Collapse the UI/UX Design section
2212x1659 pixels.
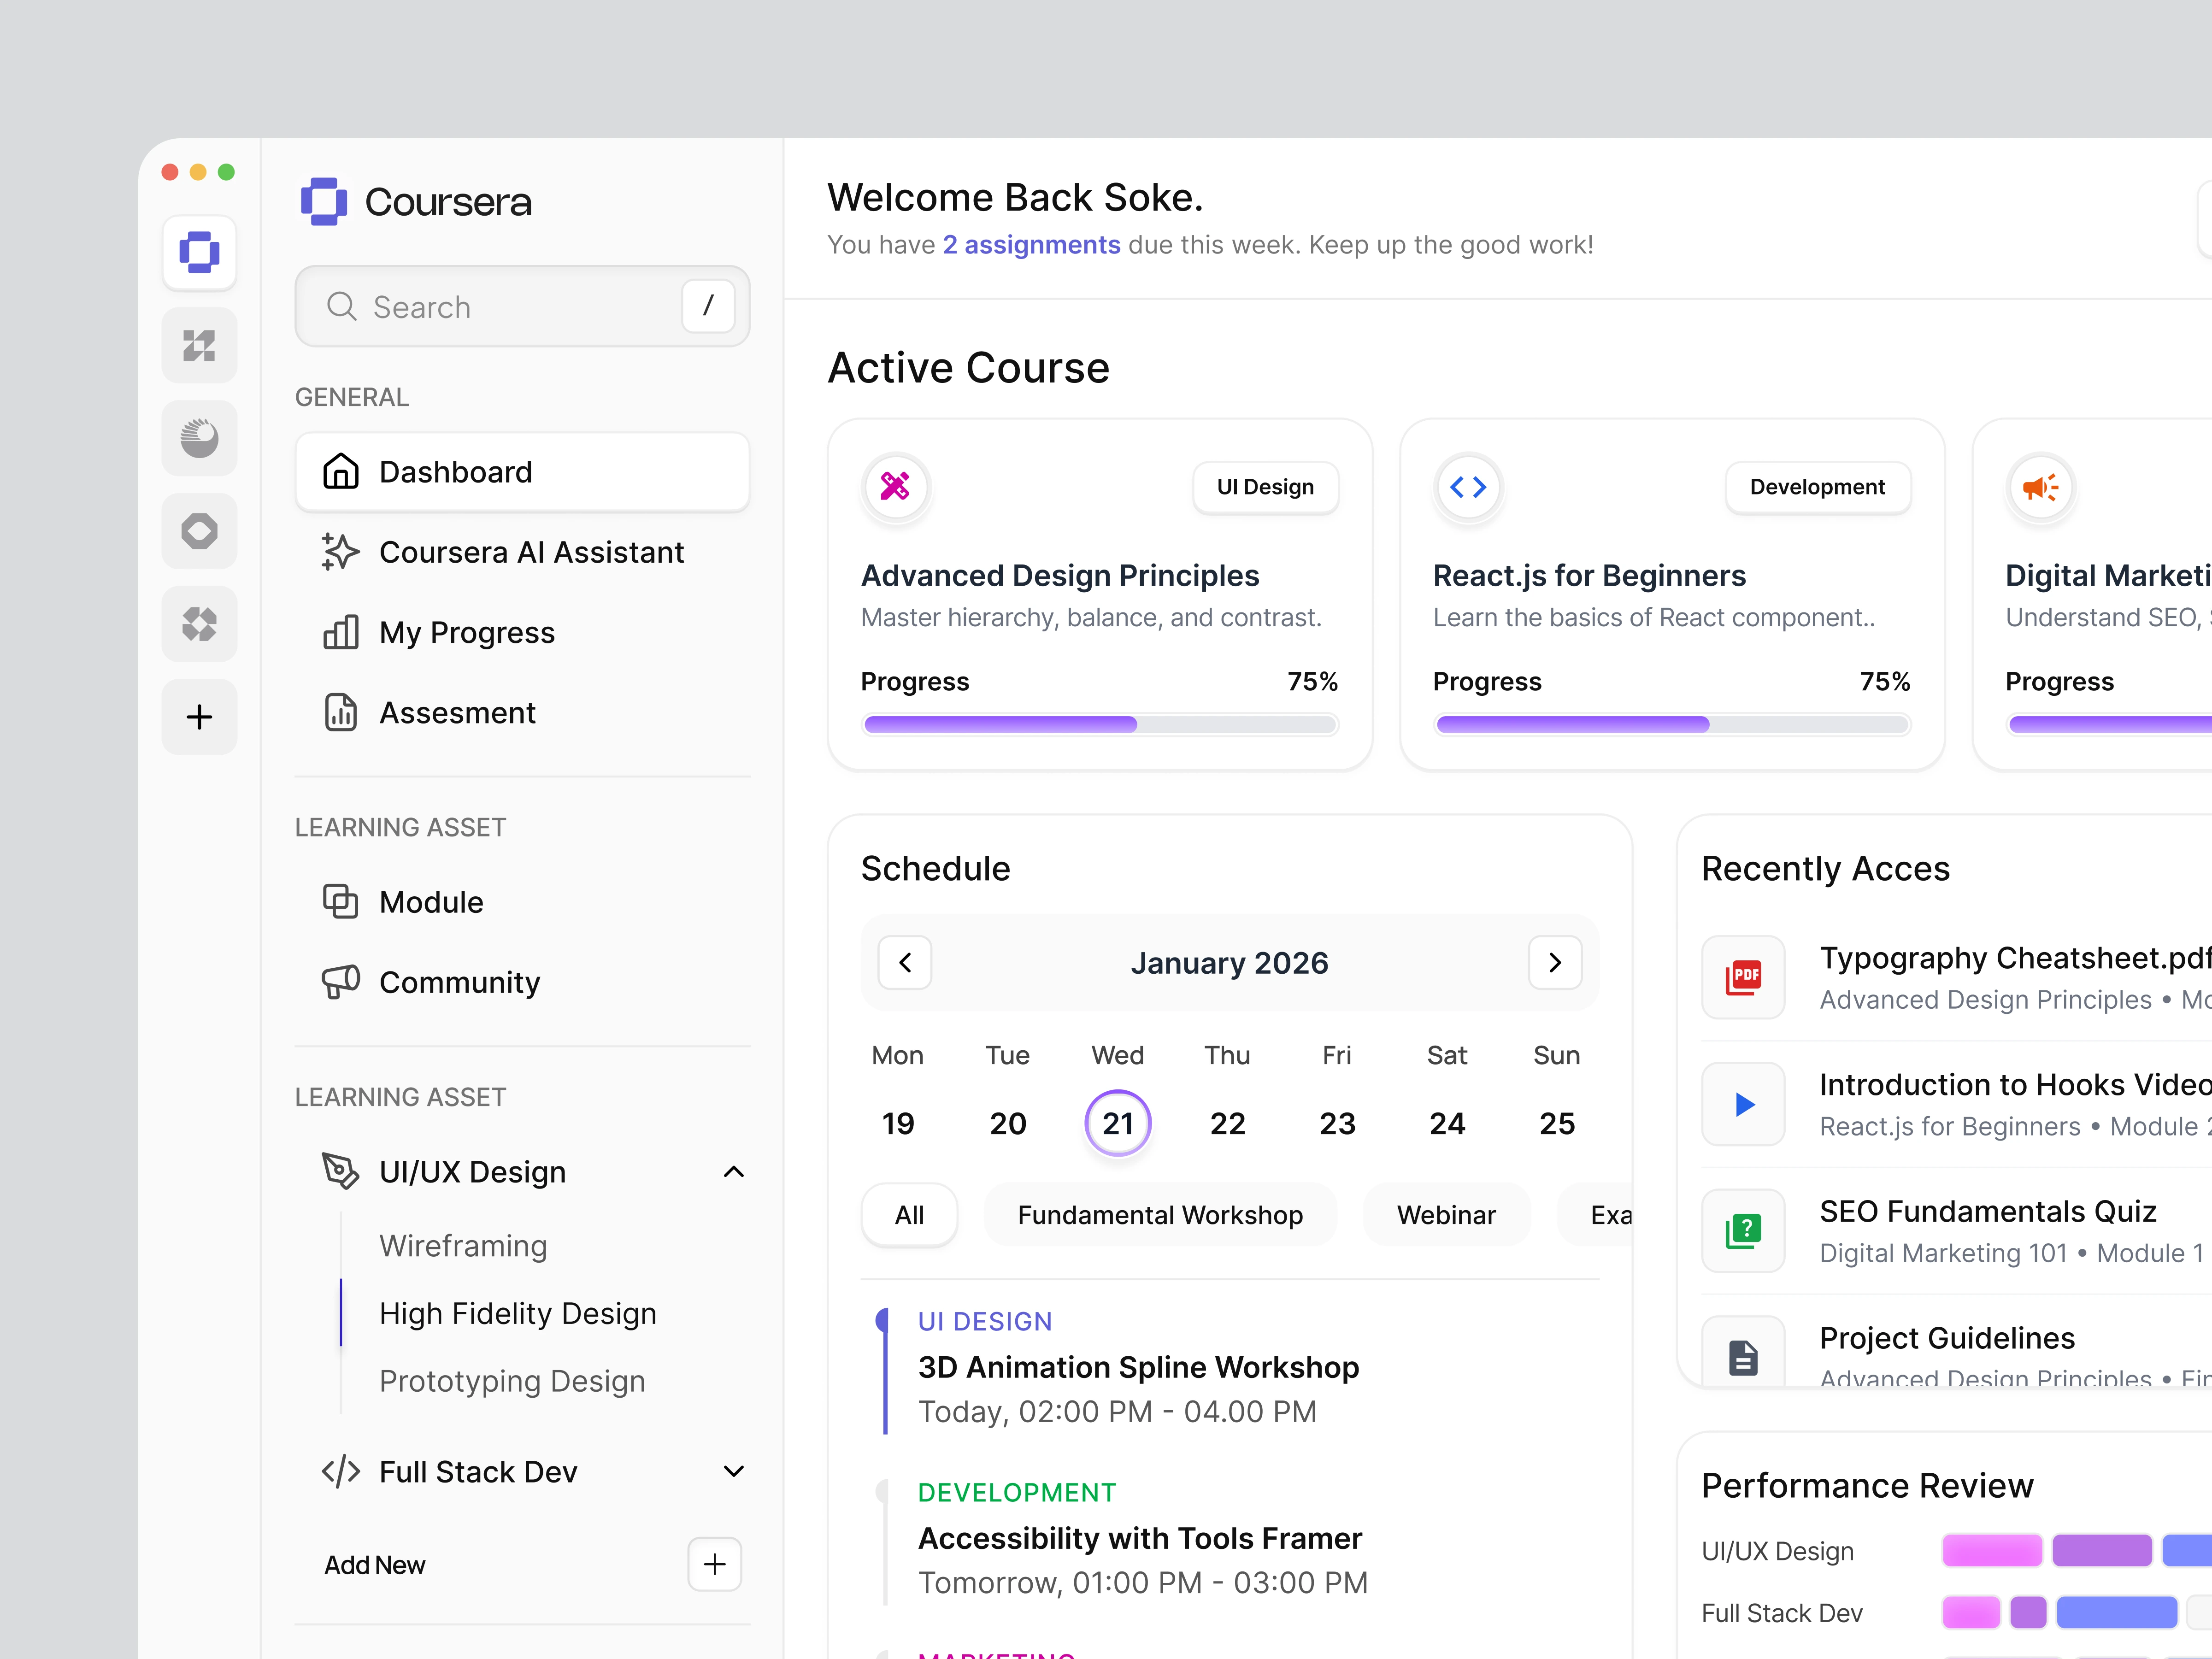pyautogui.click(x=733, y=1172)
